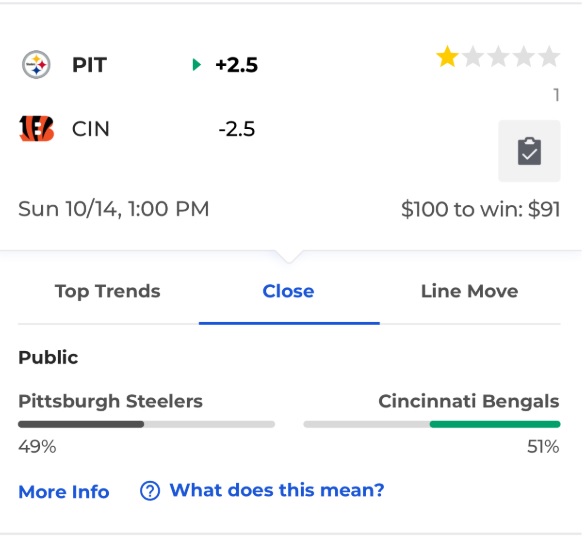
Task: Select the CIN -2.5 spread
Action: pos(237,129)
